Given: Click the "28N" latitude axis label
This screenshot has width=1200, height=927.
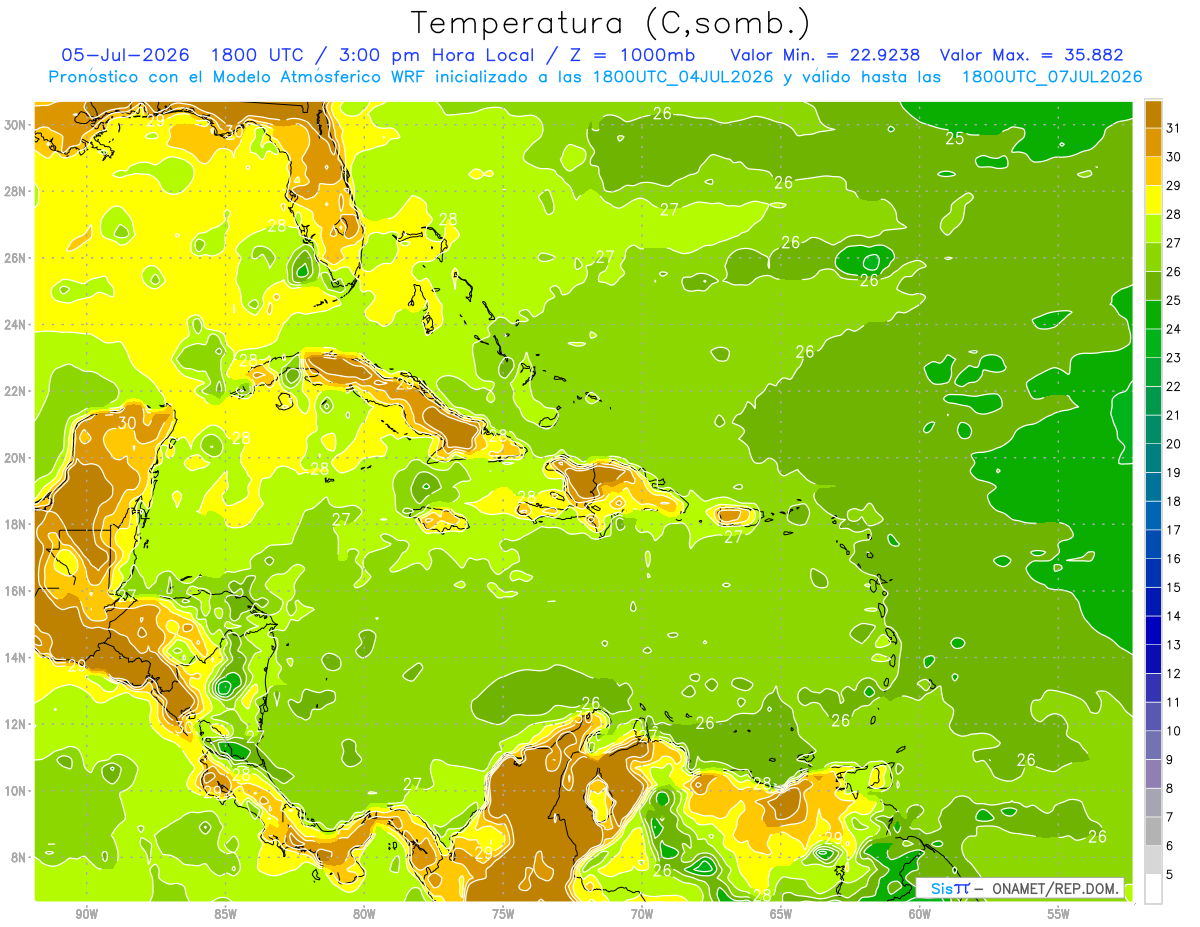Looking at the screenshot, I should pos(16,191).
